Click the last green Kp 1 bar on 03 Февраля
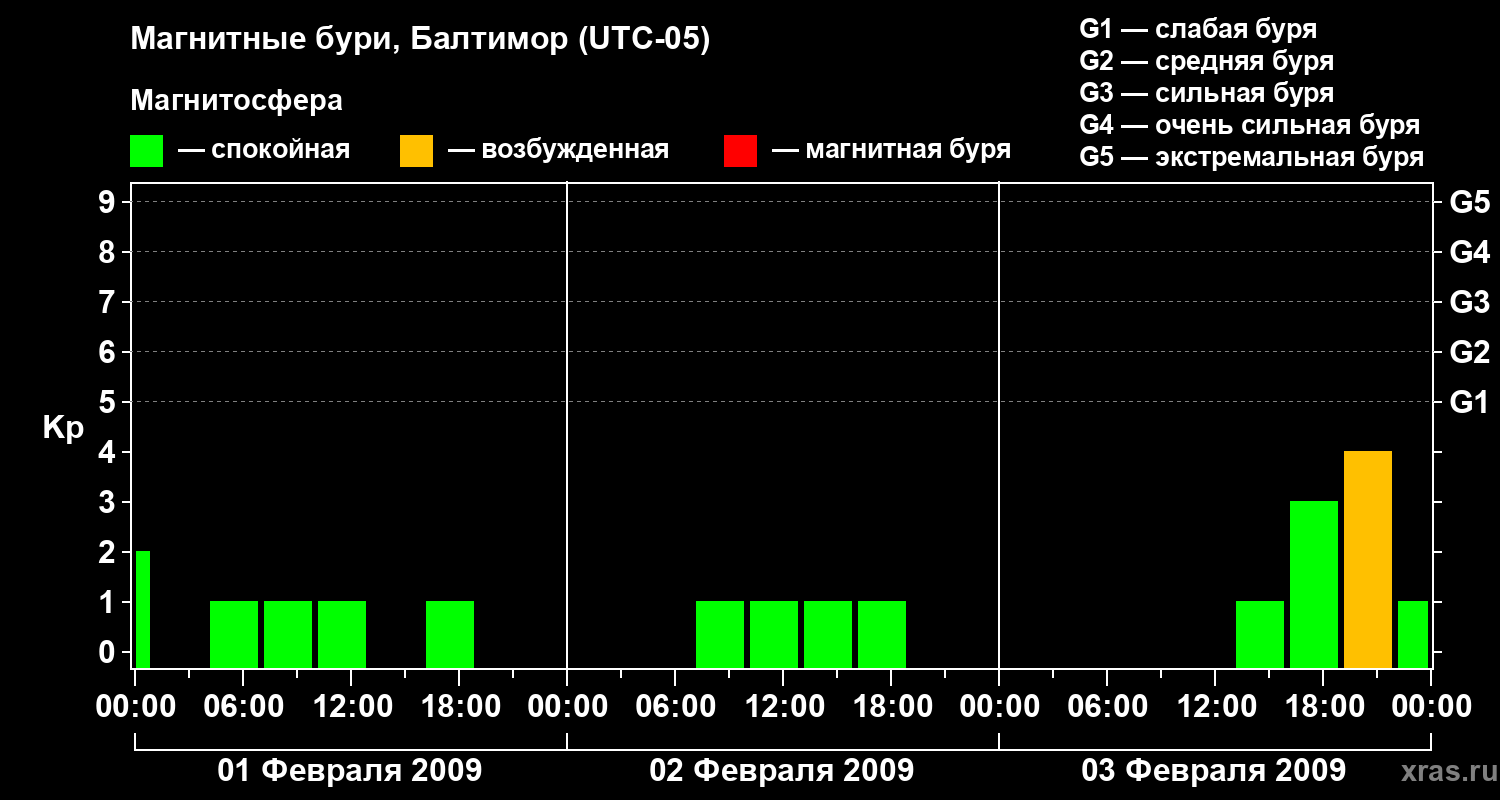Image resolution: width=1500 pixels, height=800 pixels. coord(1413,634)
